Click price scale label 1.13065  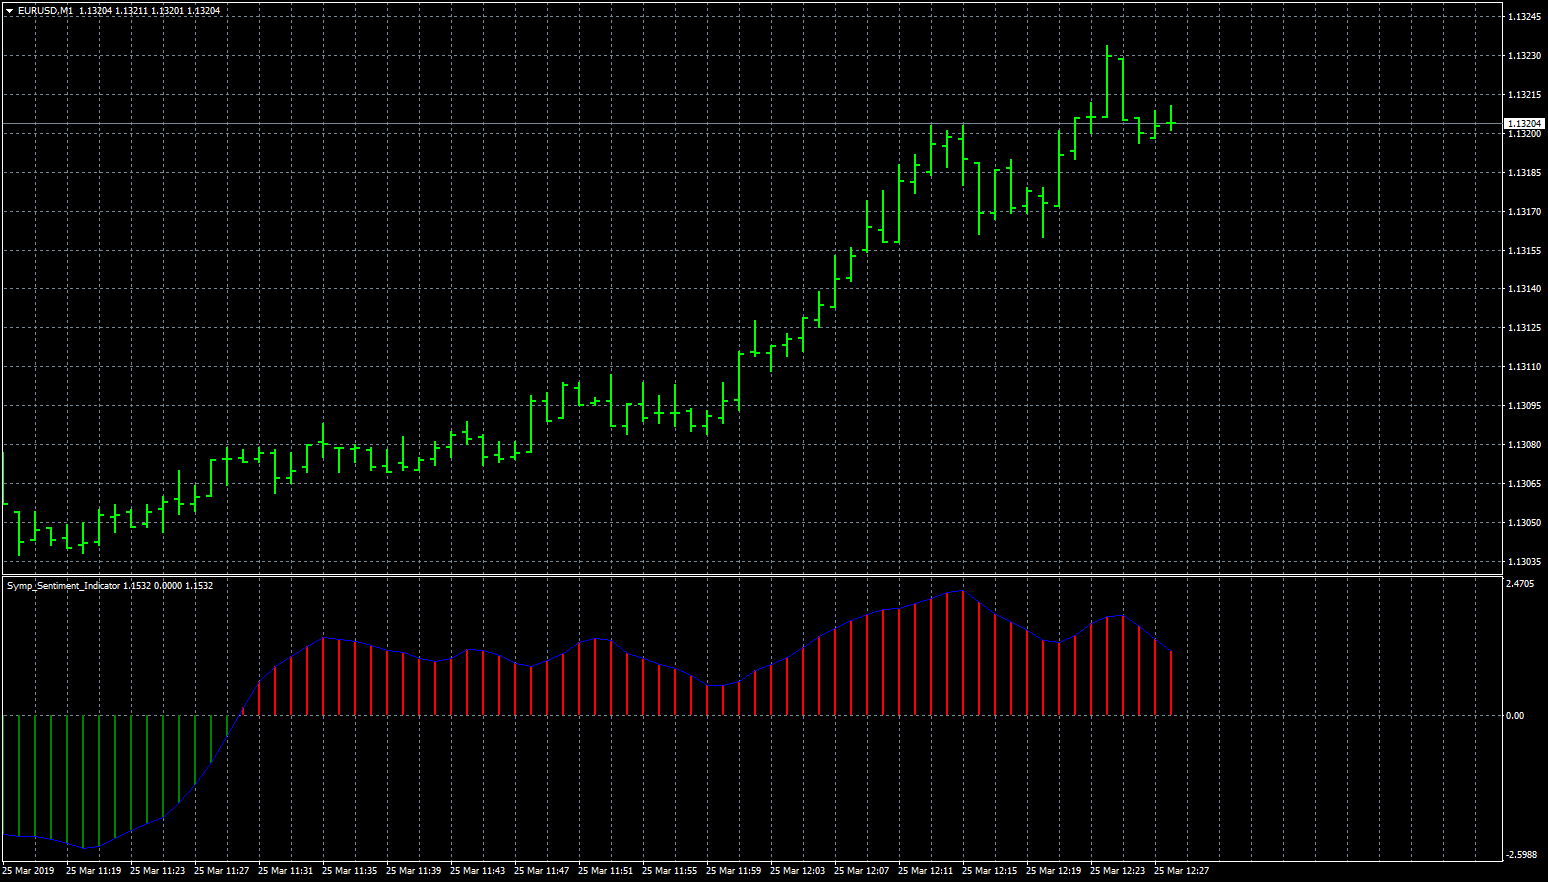point(1524,484)
